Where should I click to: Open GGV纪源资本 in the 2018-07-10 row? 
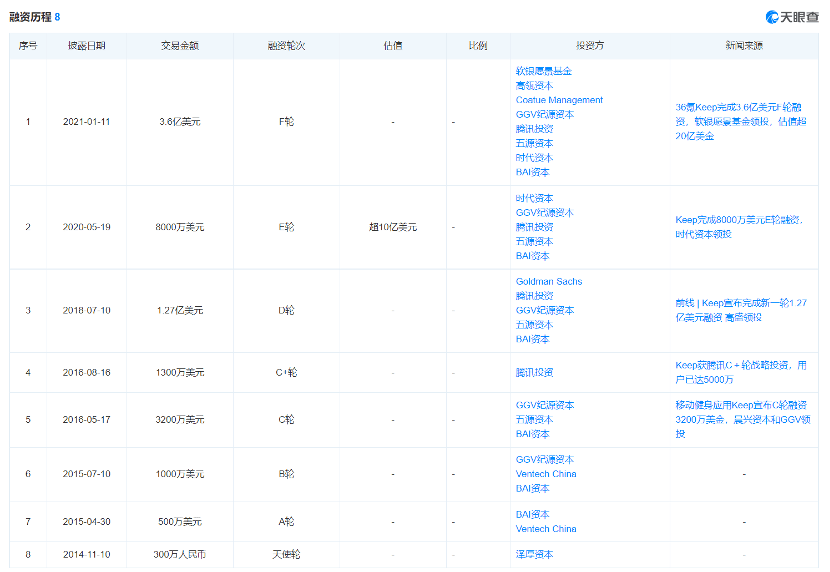545,310
